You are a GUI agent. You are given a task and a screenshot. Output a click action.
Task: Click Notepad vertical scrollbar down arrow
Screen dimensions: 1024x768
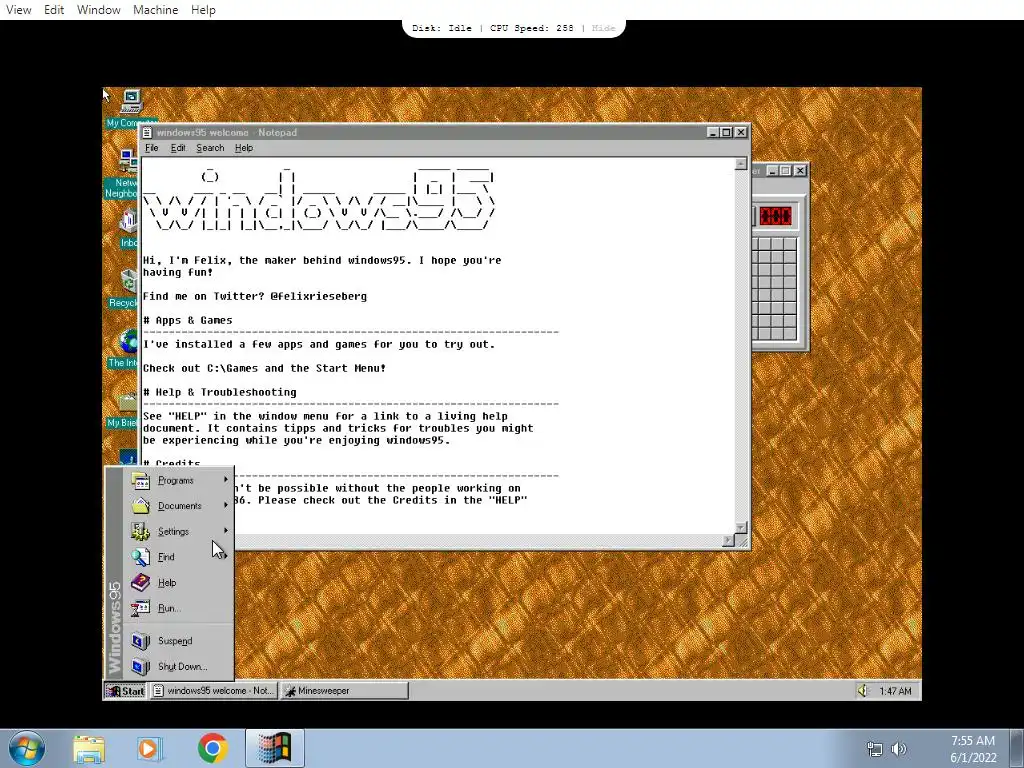point(741,528)
